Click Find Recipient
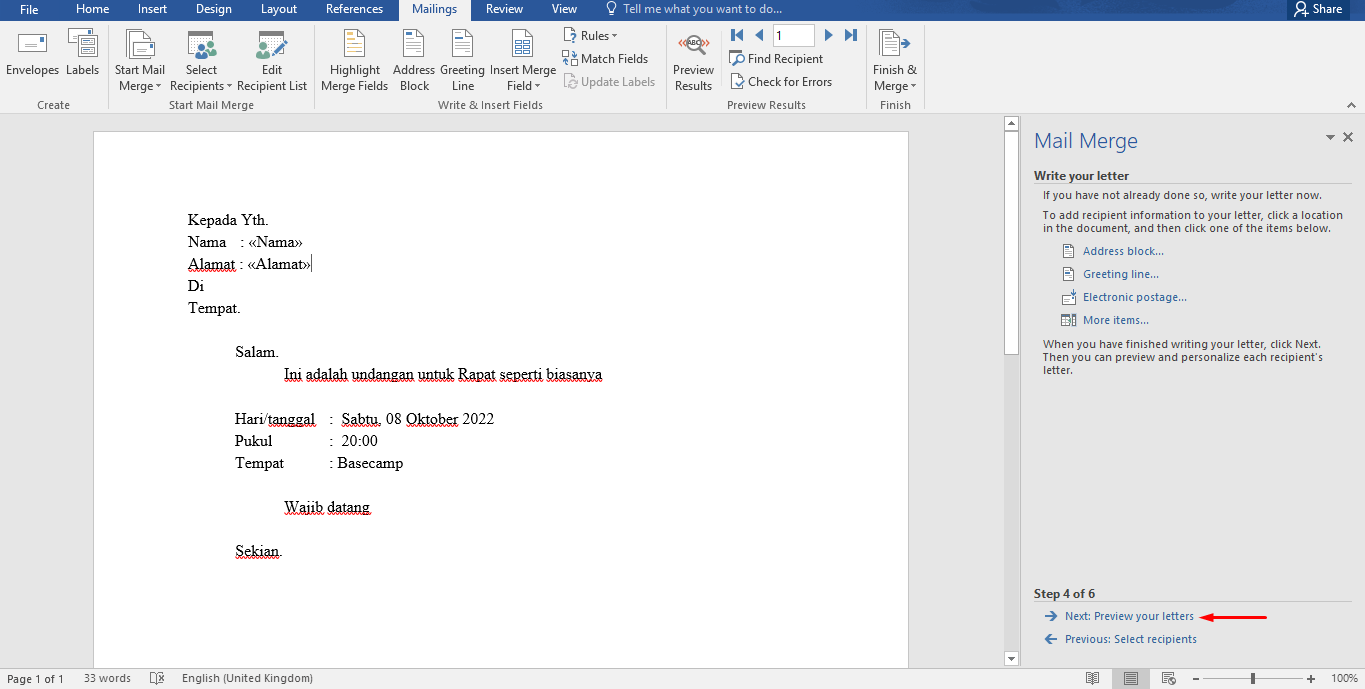This screenshot has width=1365, height=689. pyautogui.click(x=776, y=59)
